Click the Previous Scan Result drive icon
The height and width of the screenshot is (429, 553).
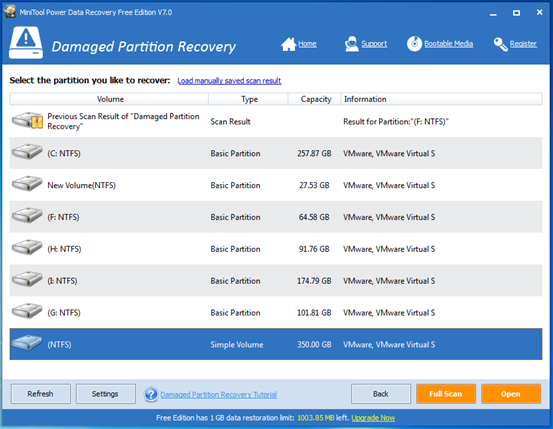(27, 121)
